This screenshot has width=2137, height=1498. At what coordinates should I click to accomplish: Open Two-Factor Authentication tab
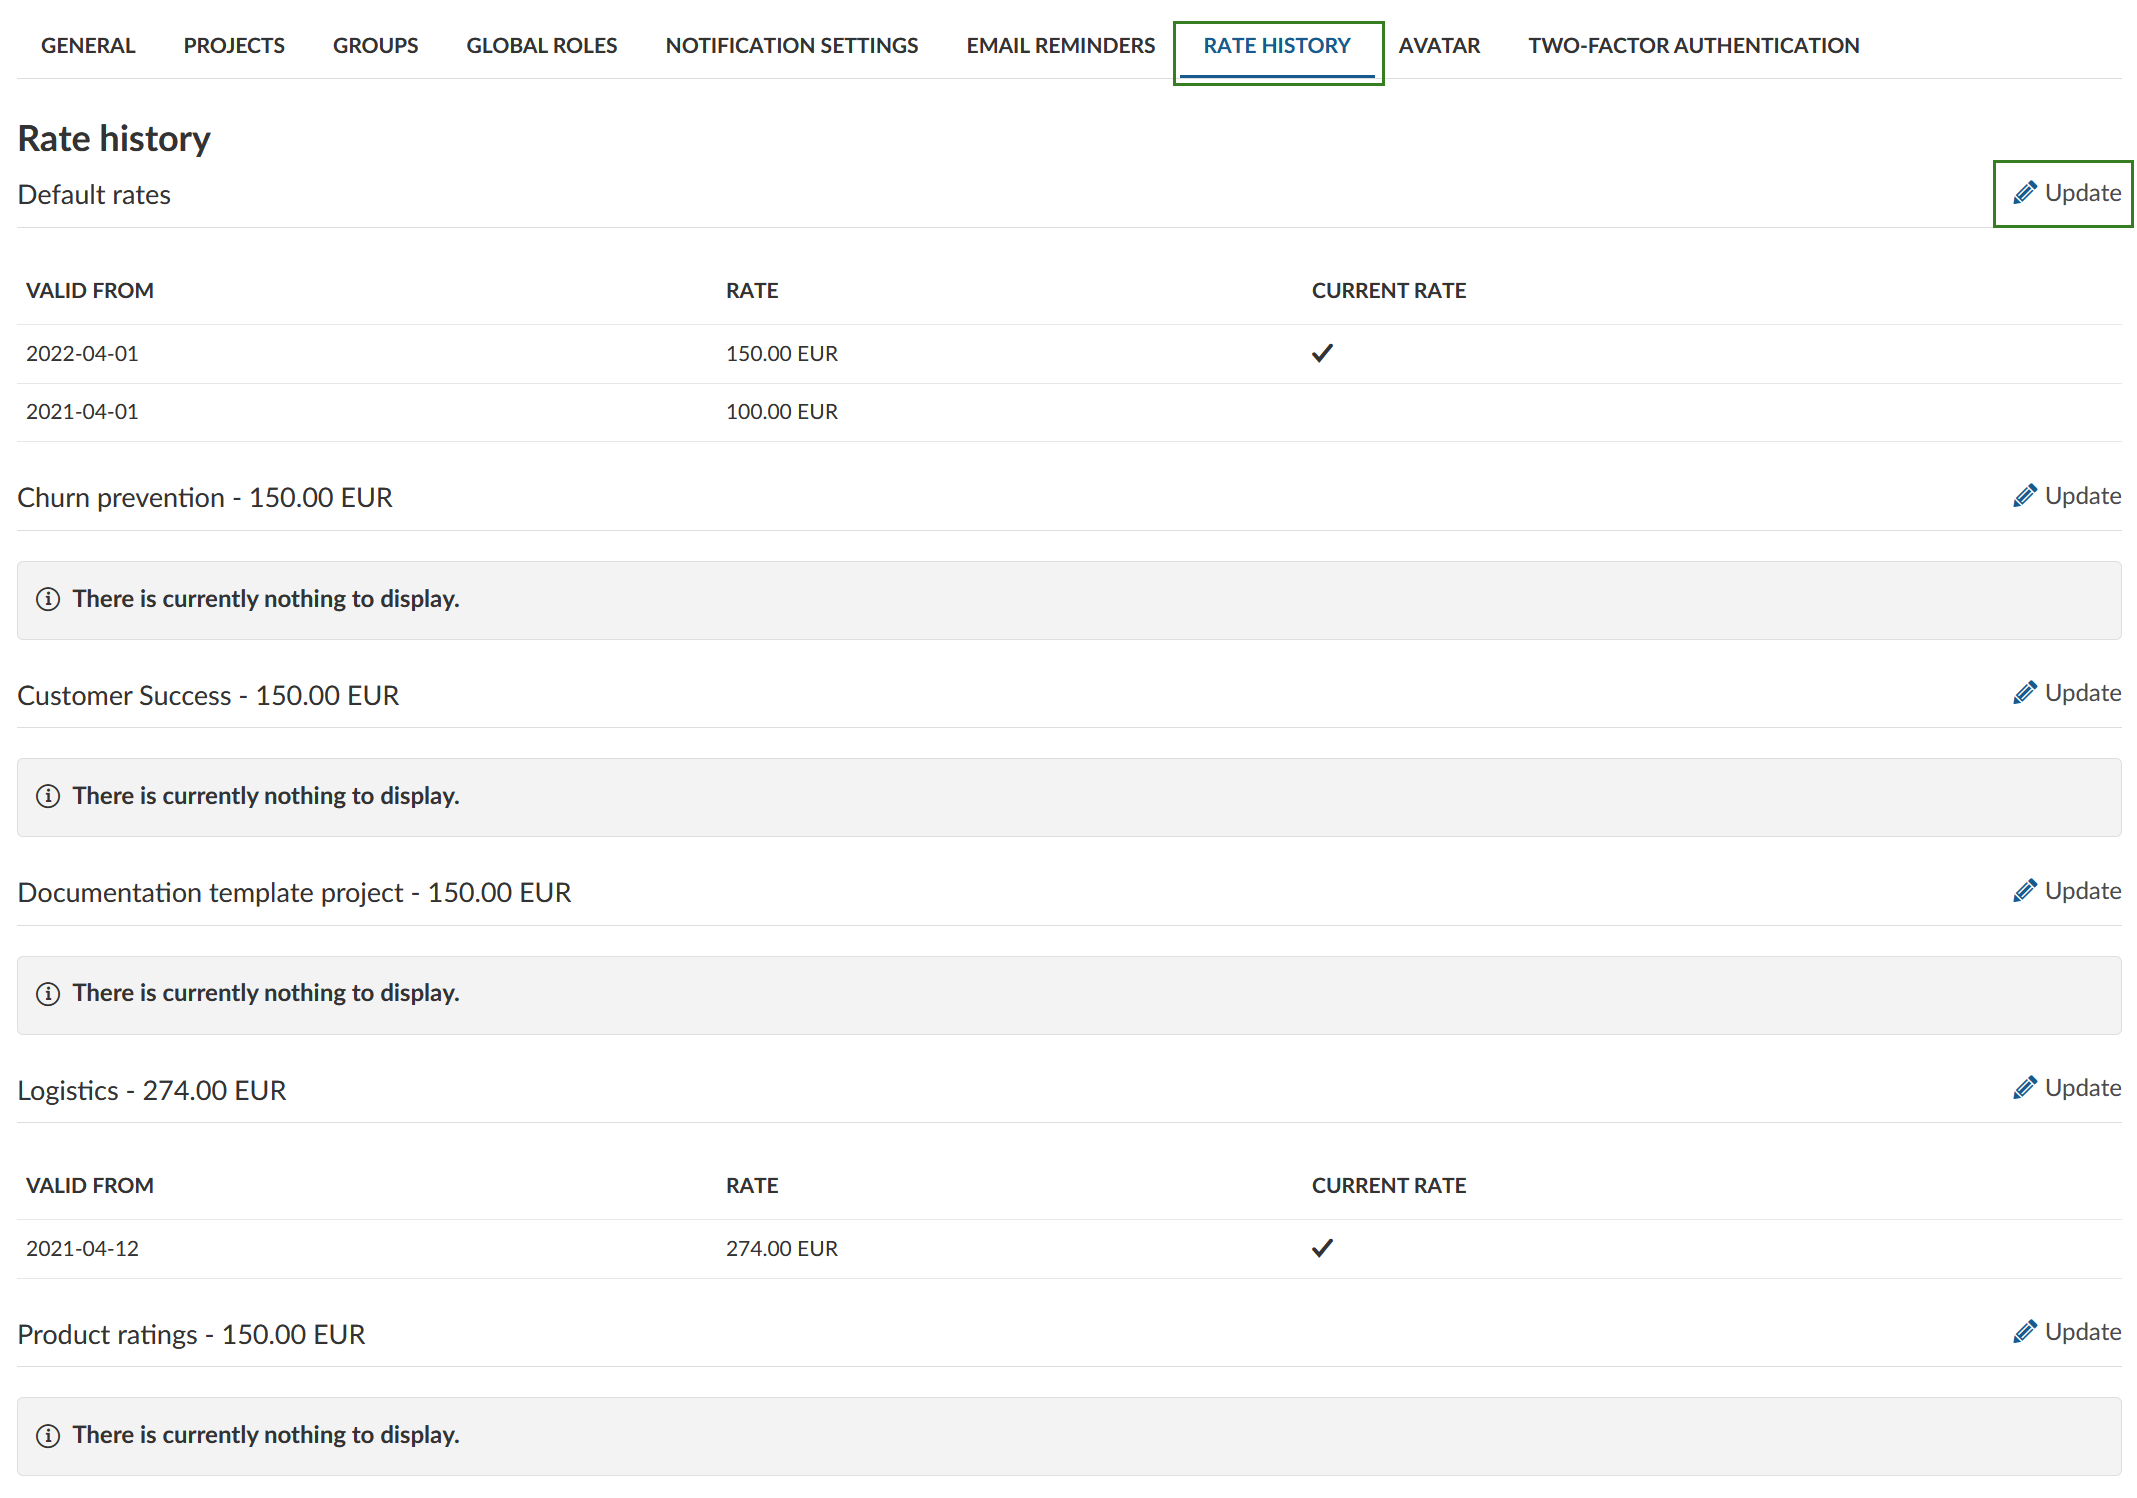coord(1693,46)
